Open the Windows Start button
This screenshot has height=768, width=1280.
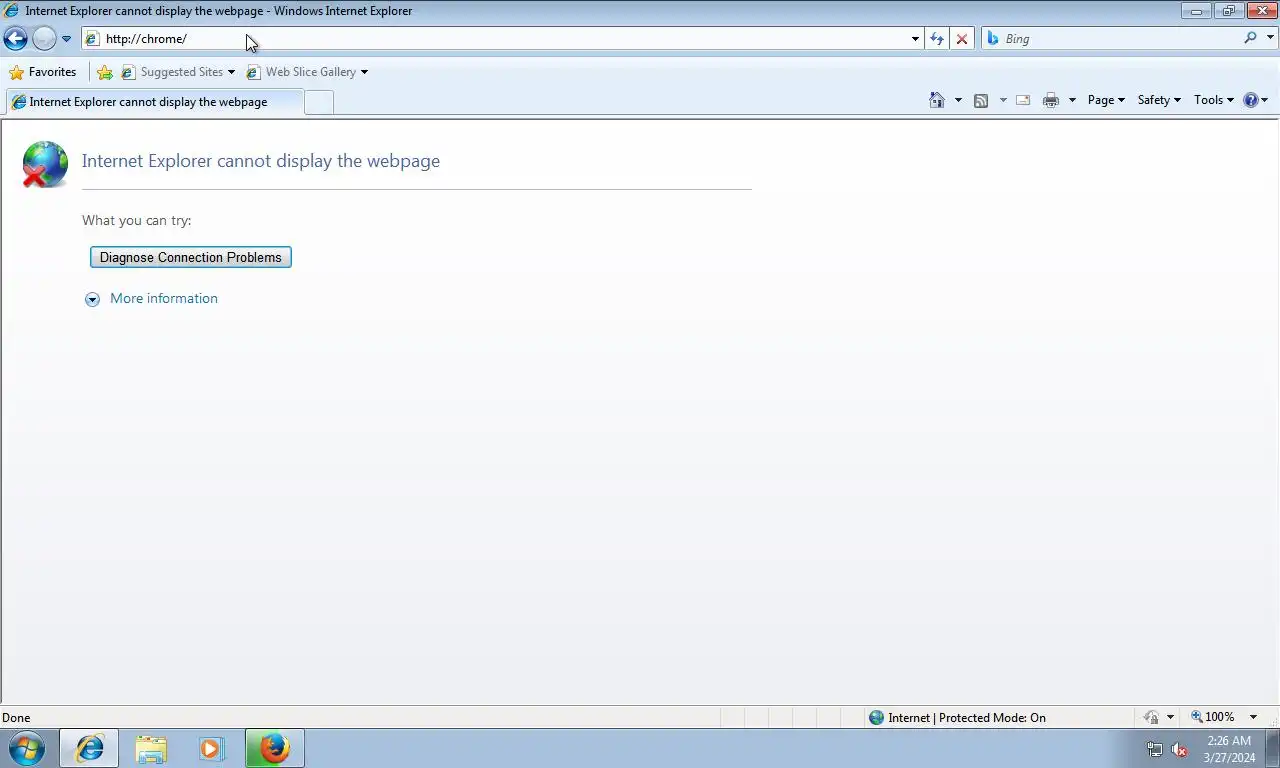(x=27, y=748)
